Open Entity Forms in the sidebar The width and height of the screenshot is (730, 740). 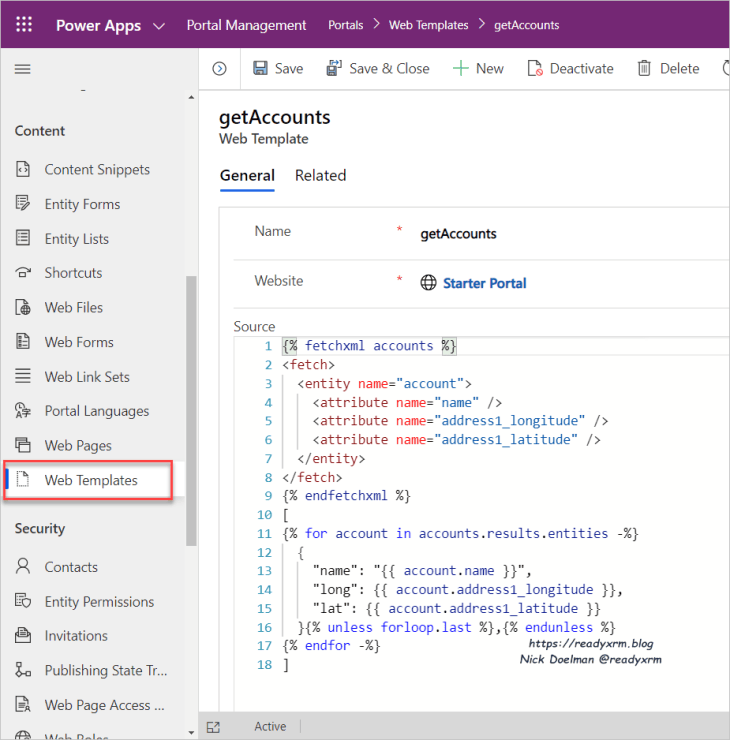point(83,204)
